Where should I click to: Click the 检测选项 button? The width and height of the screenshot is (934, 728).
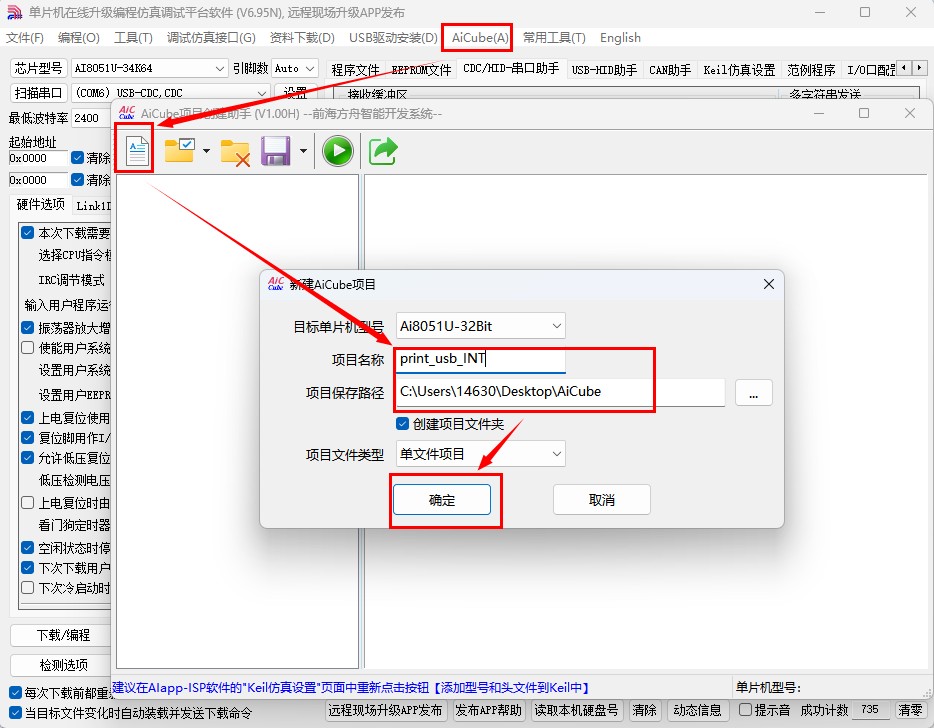63,665
